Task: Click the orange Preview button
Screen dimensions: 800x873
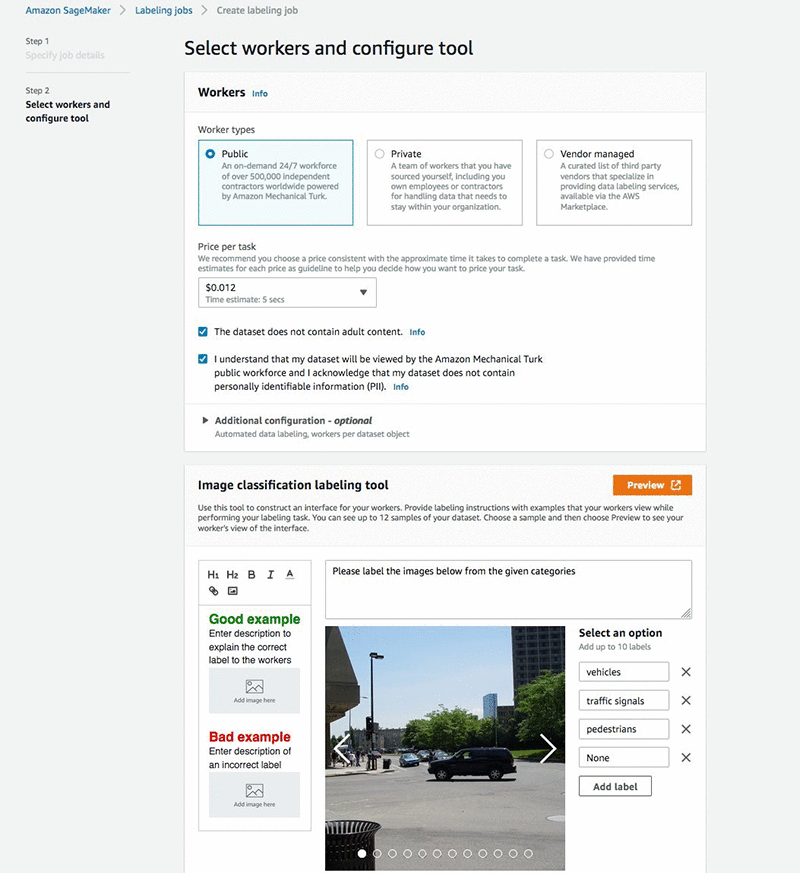Action: point(652,485)
